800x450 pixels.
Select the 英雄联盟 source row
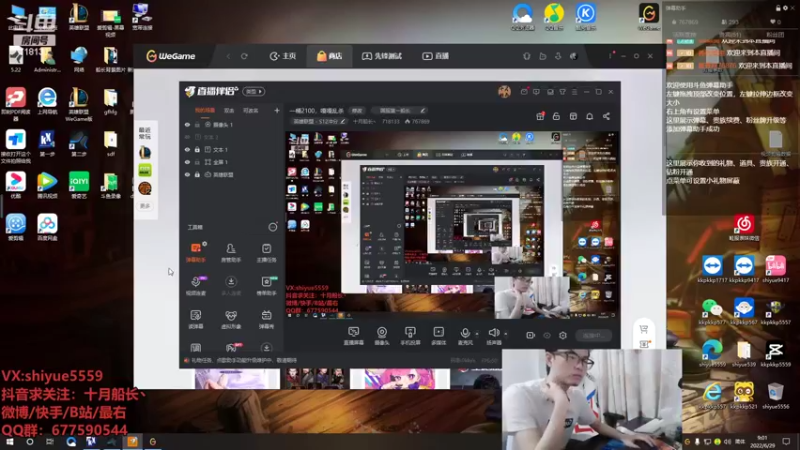[232, 174]
